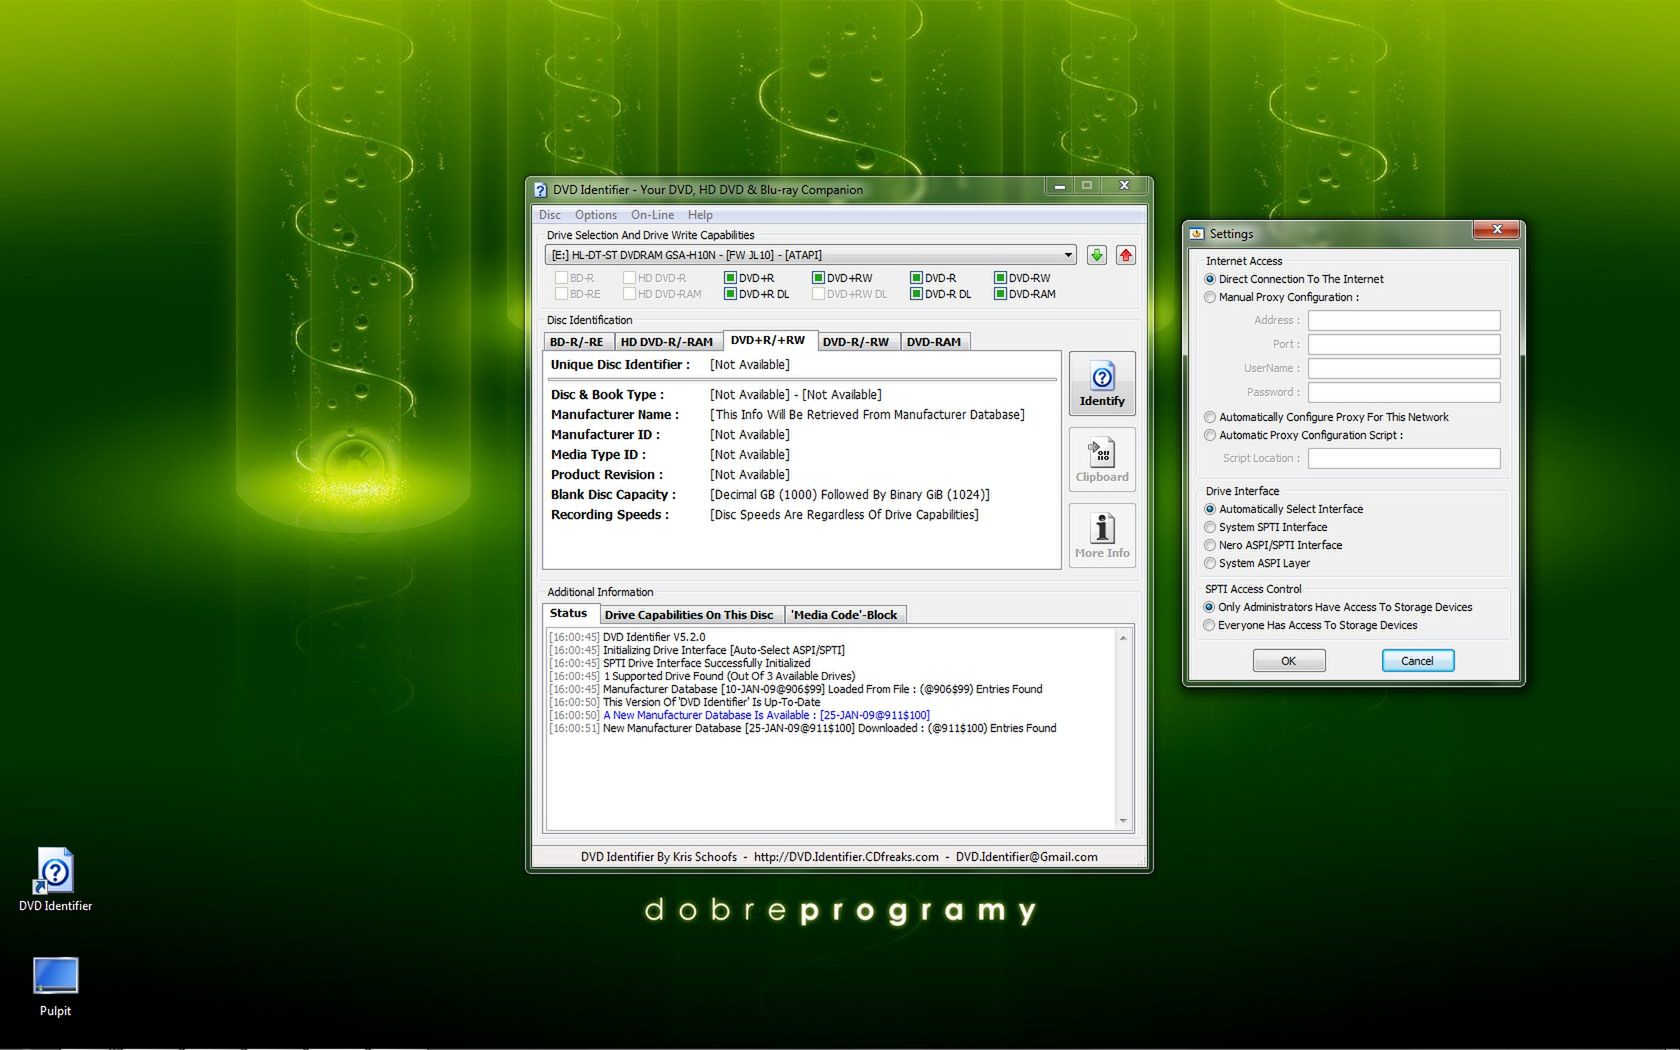Screen dimensions: 1680x1050
Task: Select System SPTI Interface option
Action: (1210, 527)
